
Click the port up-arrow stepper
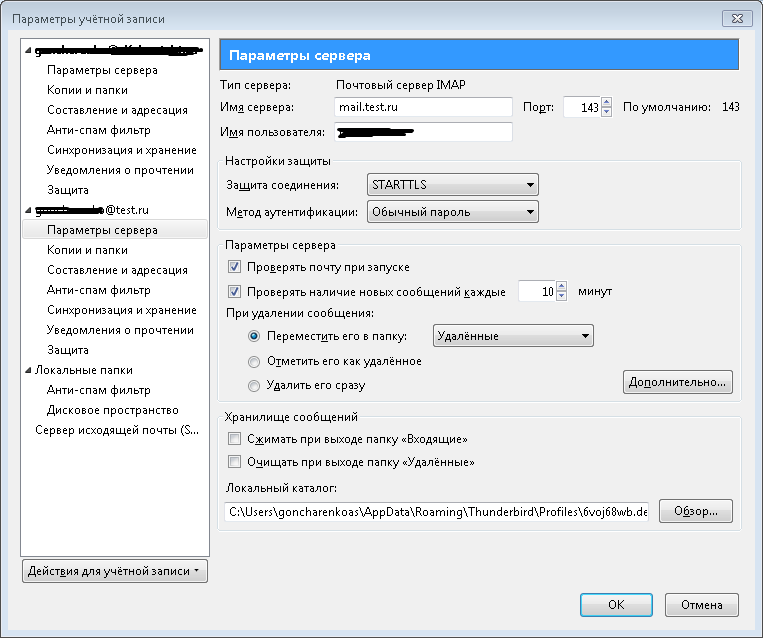(x=606, y=102)
